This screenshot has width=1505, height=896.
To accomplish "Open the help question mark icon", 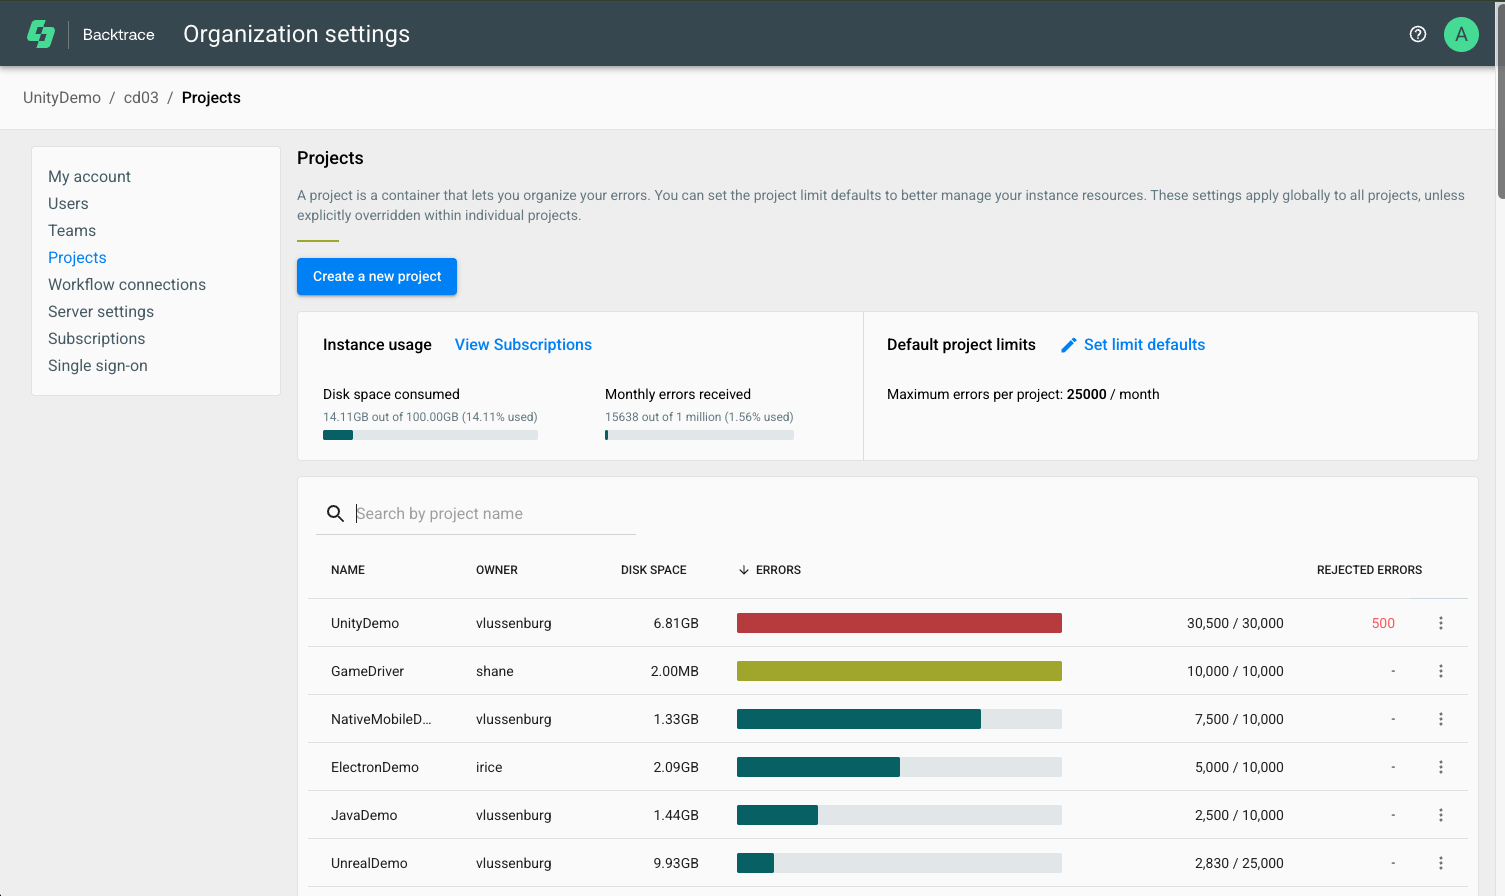I will (1417, 33).
